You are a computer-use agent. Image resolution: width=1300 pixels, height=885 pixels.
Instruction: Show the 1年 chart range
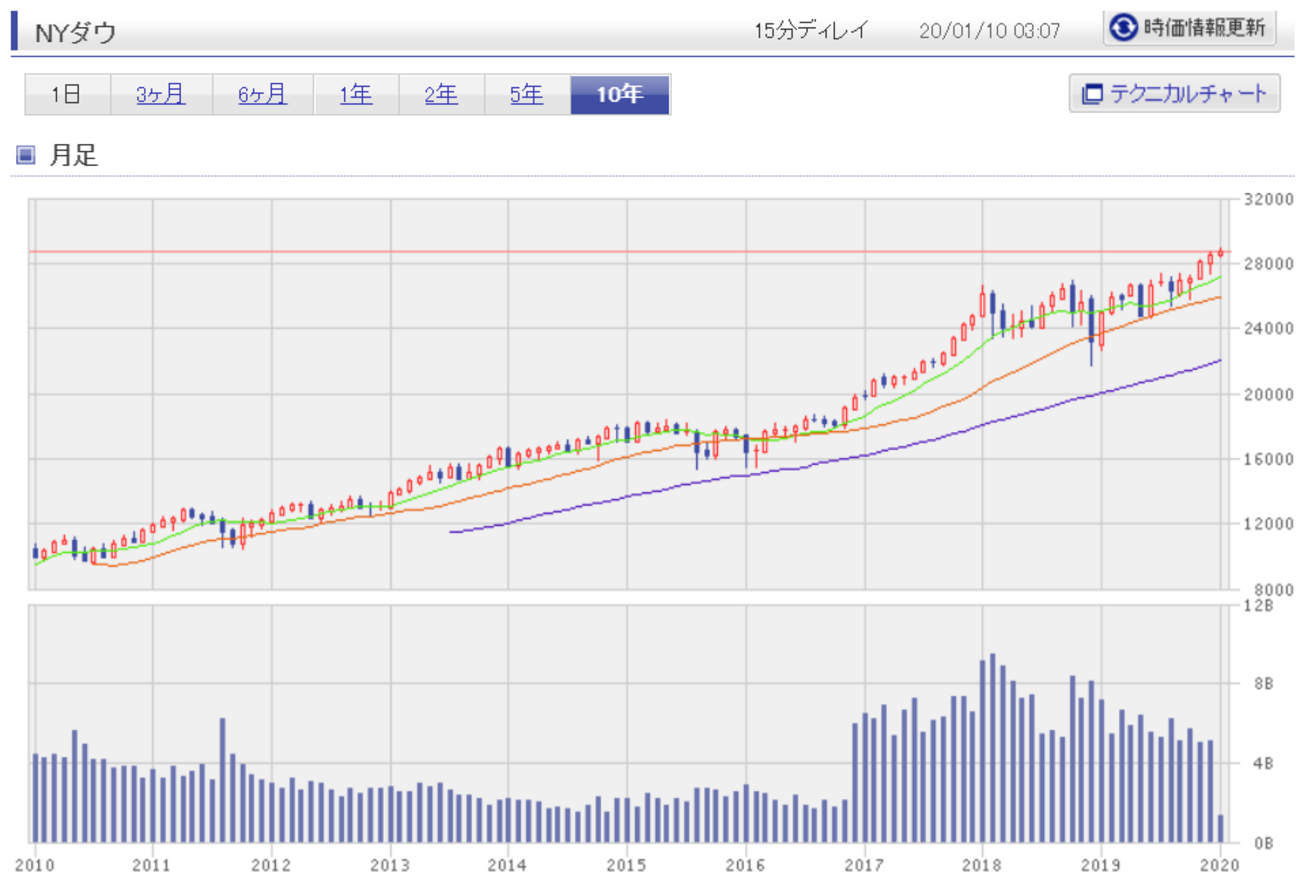(x=355, y=95)
